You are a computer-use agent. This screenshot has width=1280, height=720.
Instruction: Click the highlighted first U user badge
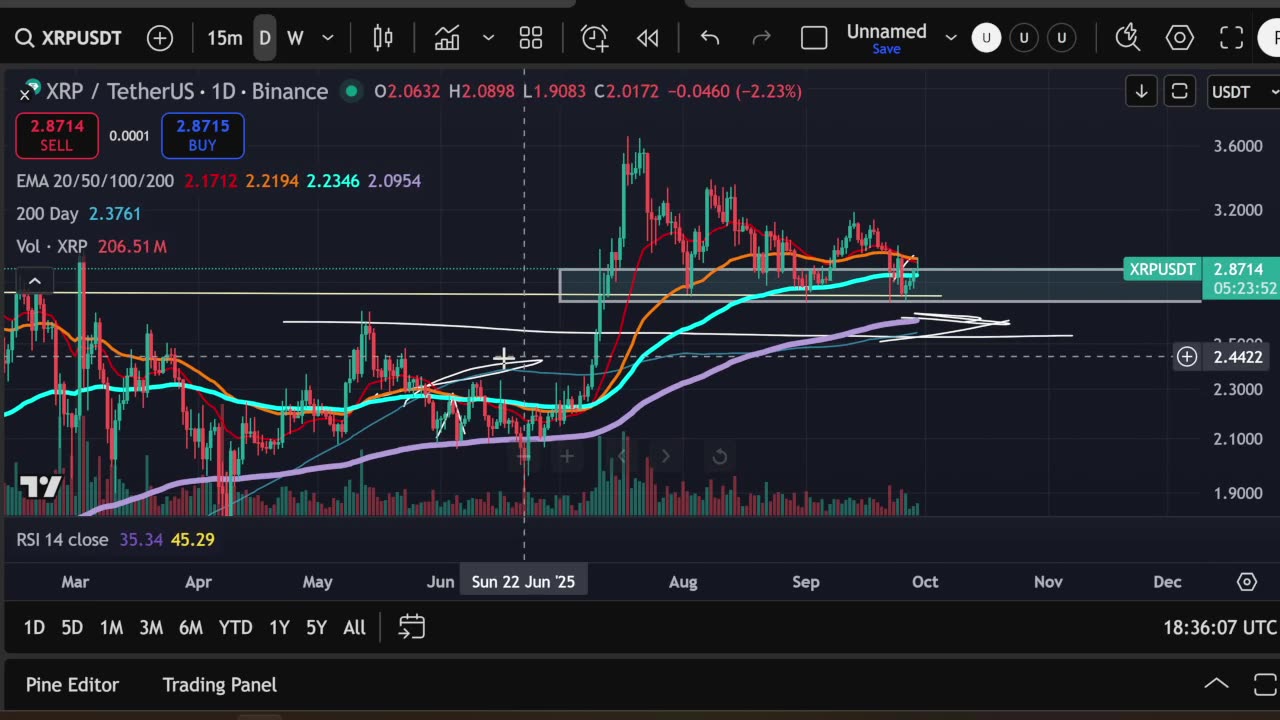pos(986,38)
